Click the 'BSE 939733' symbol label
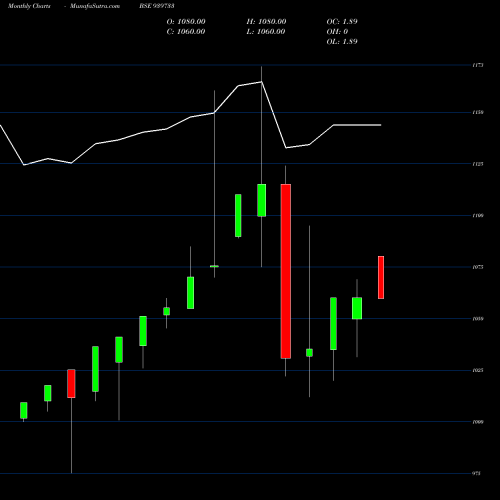 pos(157,6)
